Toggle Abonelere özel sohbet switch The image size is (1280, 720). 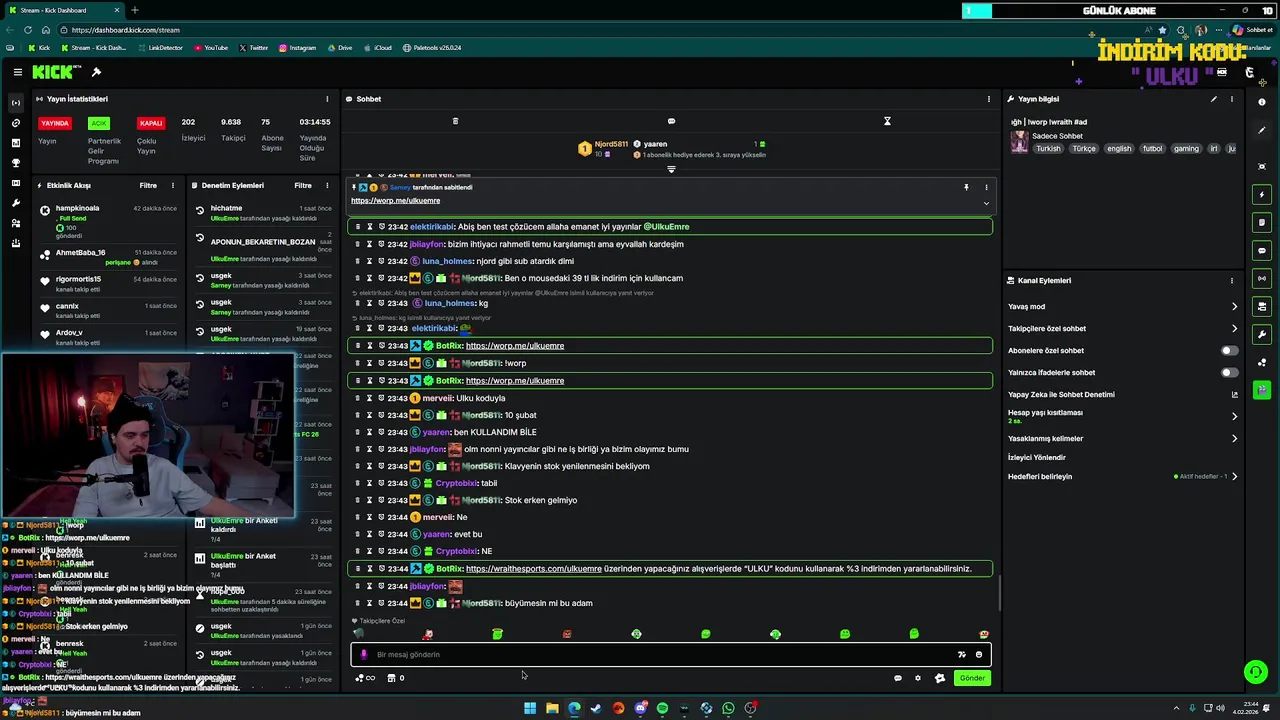point(1229,351)
